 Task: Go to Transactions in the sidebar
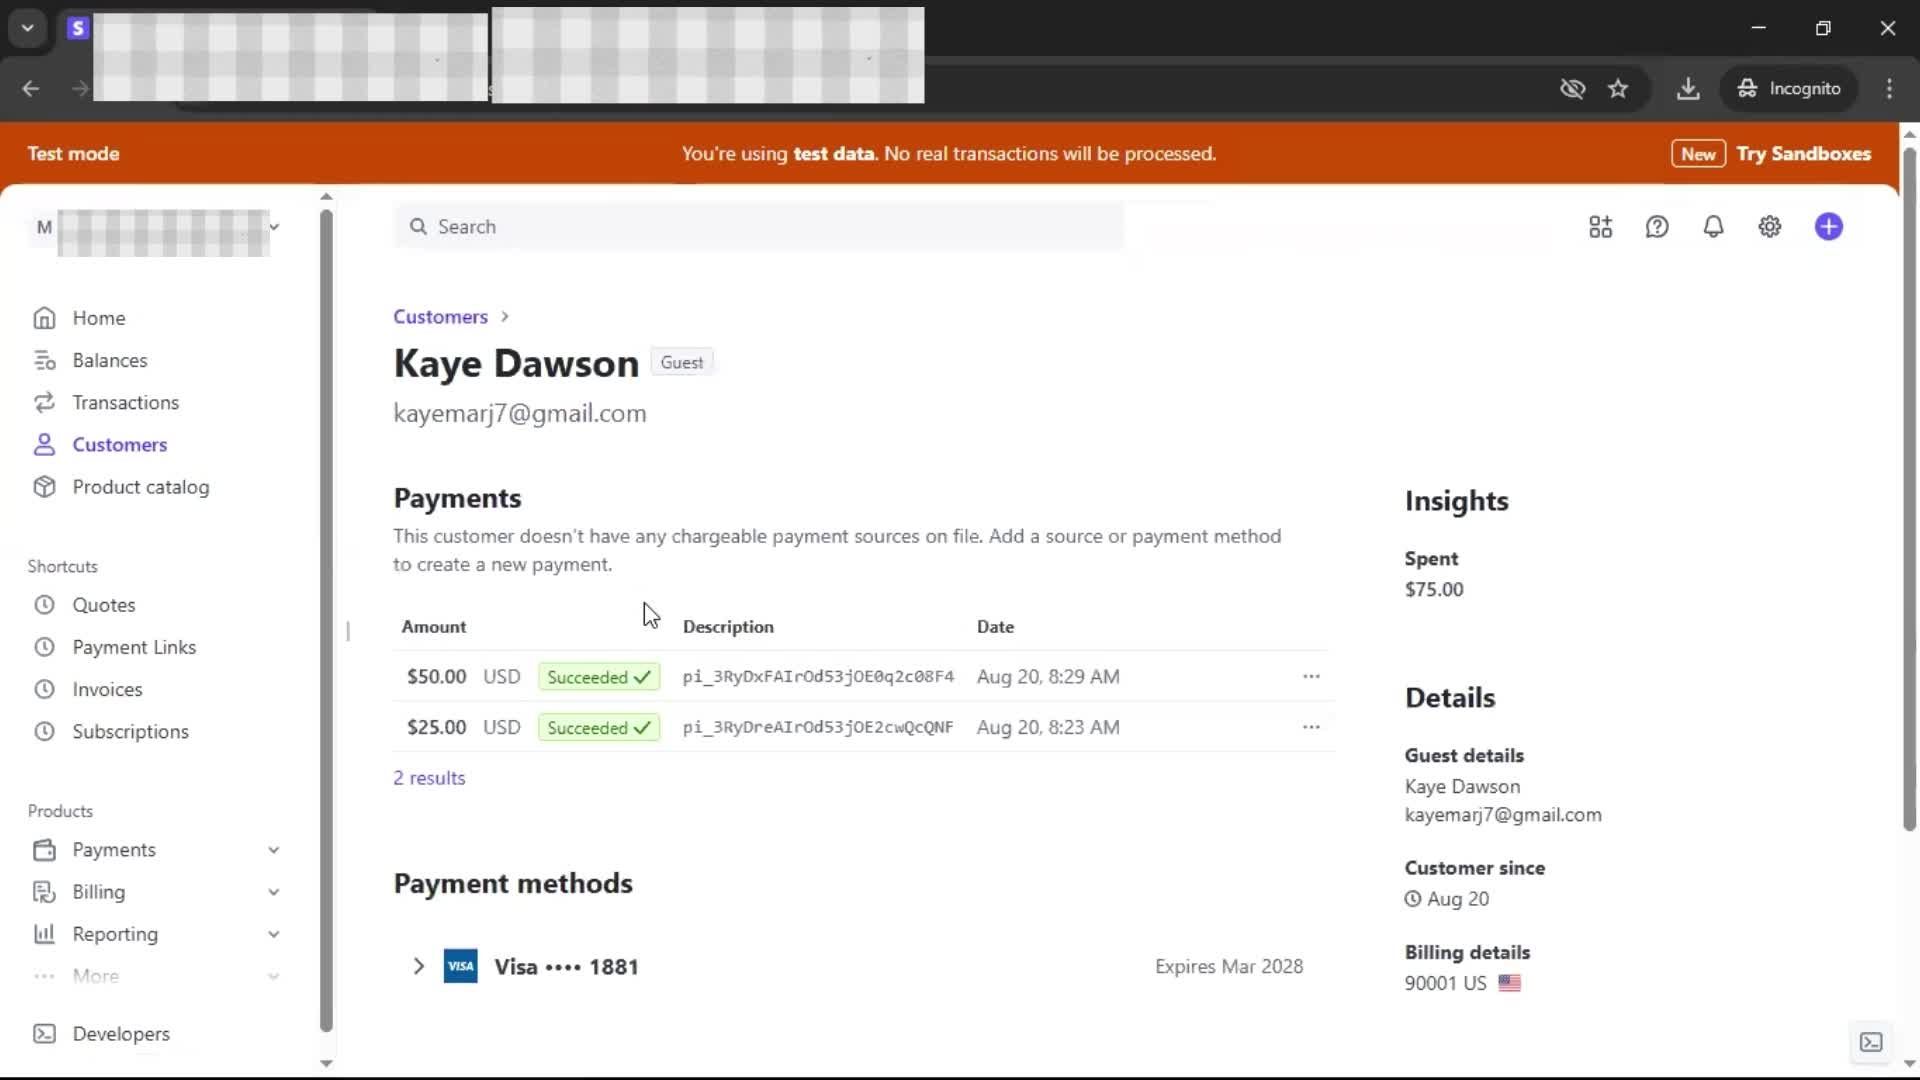[x=125, y=402]
